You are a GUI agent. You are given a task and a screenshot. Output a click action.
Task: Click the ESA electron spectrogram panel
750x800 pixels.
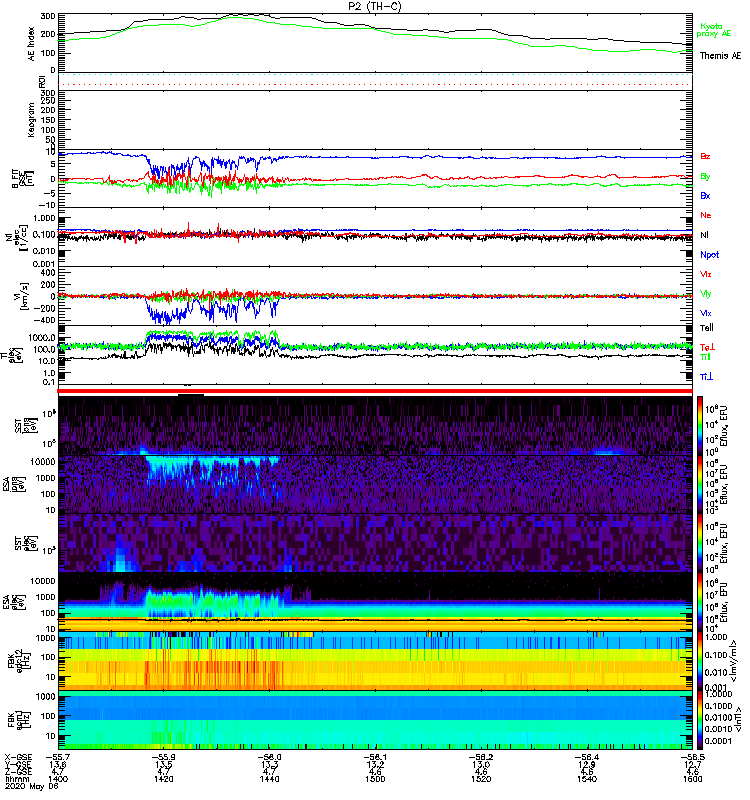point(375,602)
